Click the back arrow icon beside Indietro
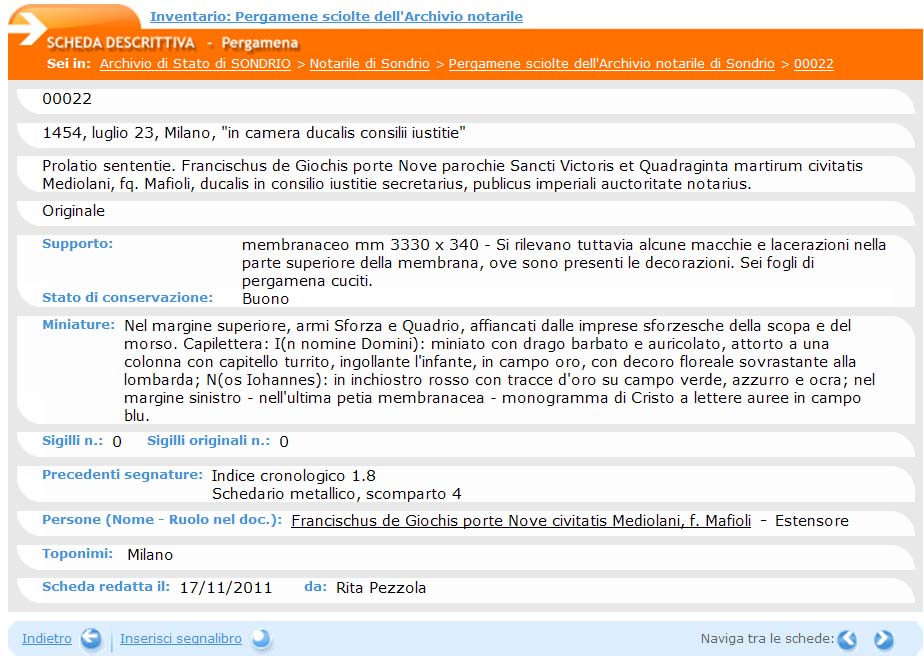Viewport: 924px width, 663px height. (91, 639)
